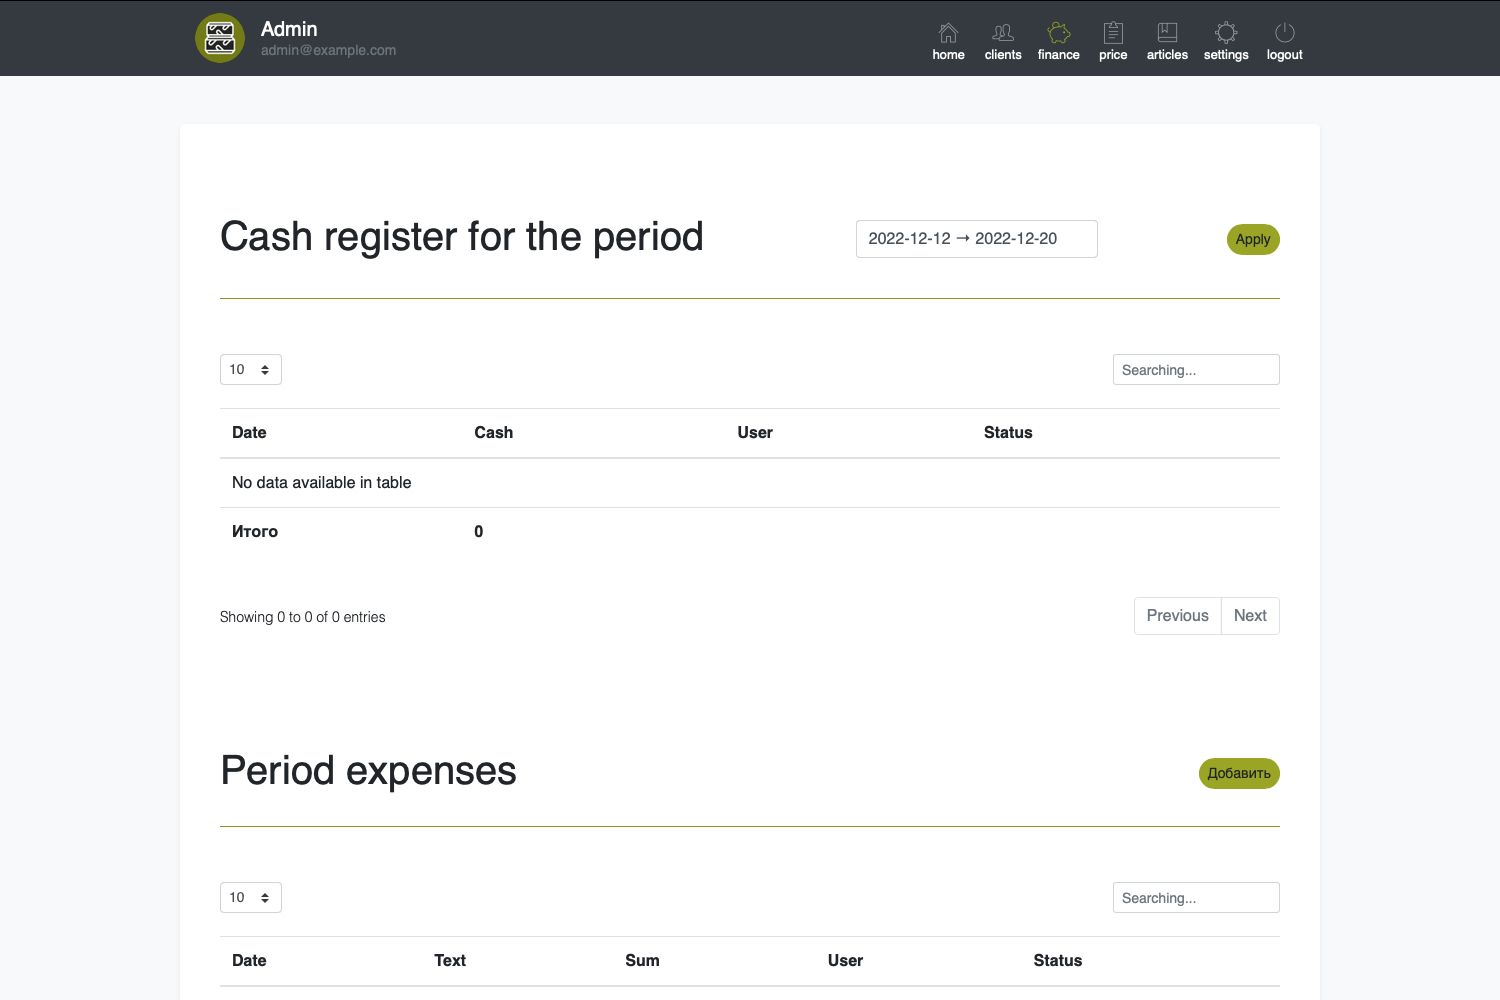The width and height of the screenshot is (1500, 1000).
Task: Open the settings gear icon
Action: click(1226, 33)
